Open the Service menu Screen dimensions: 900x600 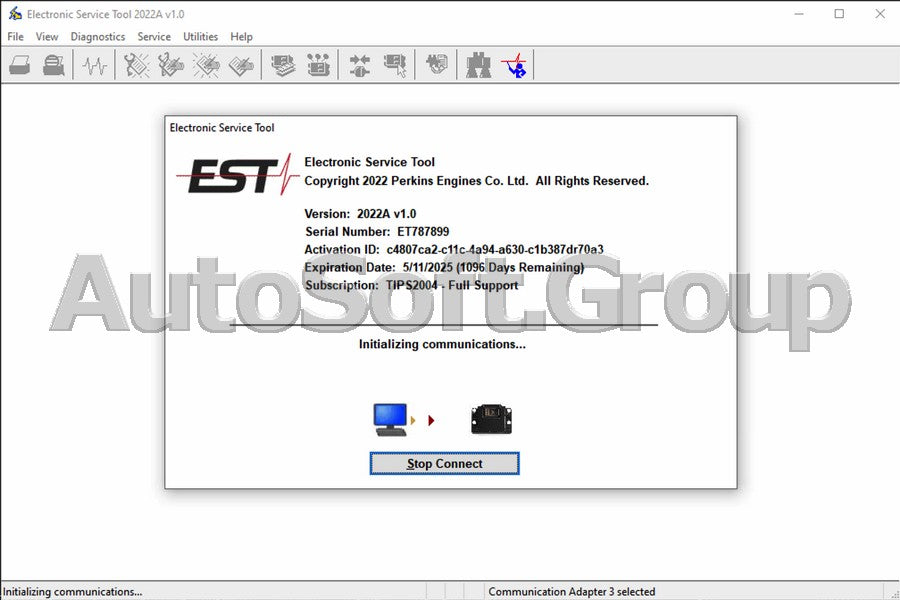pyautogui.click(x=154, y=36)
